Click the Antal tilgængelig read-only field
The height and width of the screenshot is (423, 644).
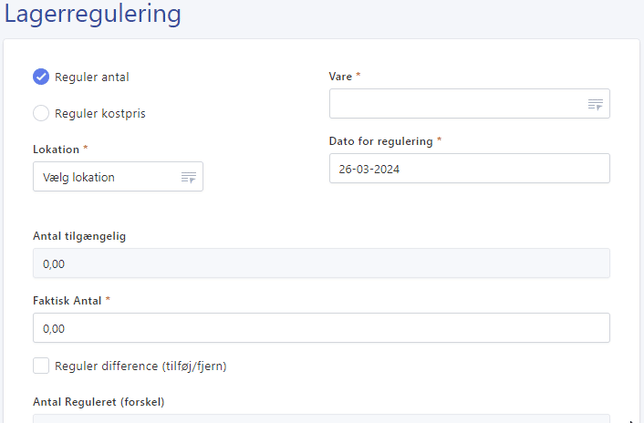coord(321,264)
